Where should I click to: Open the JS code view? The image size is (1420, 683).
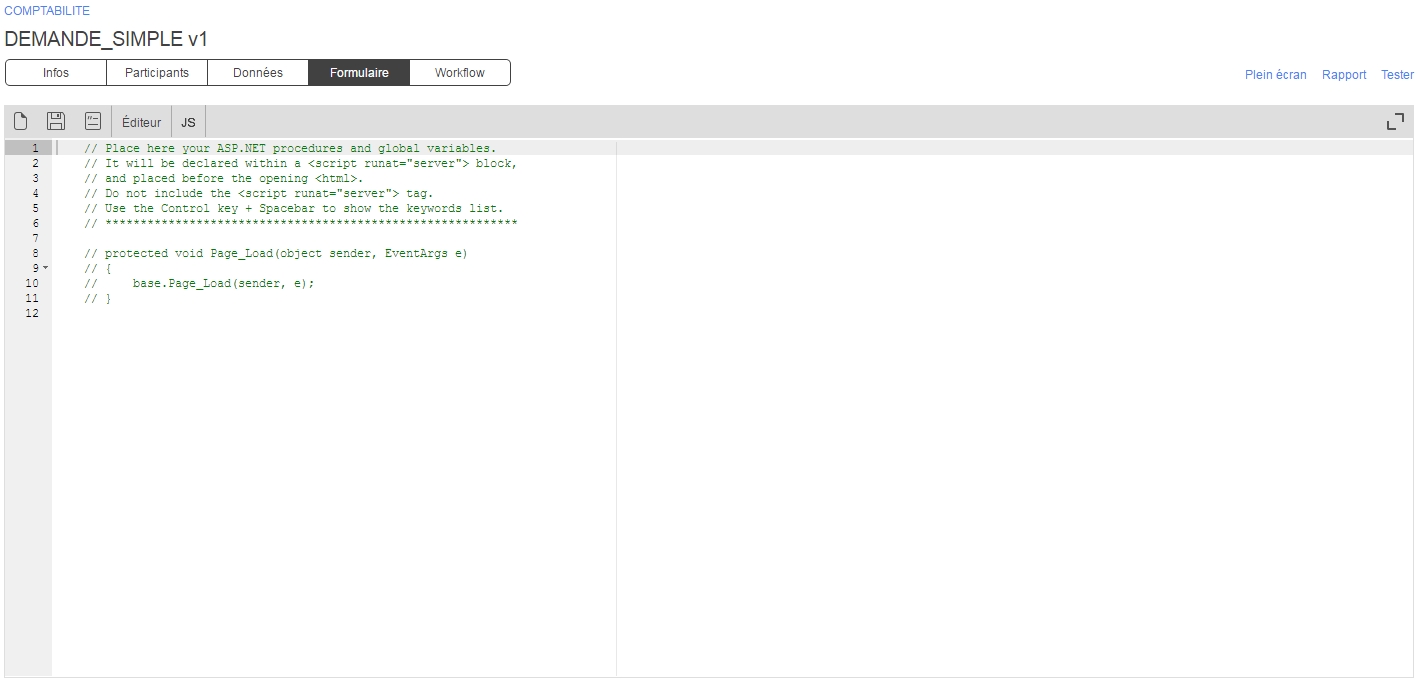click(x=188, y=123)
